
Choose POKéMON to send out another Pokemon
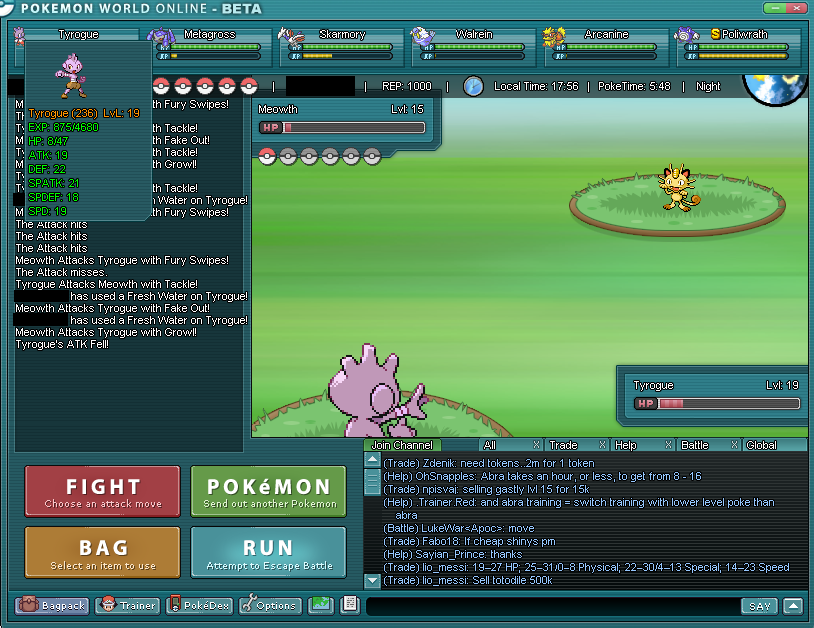(x=268, y=492)
